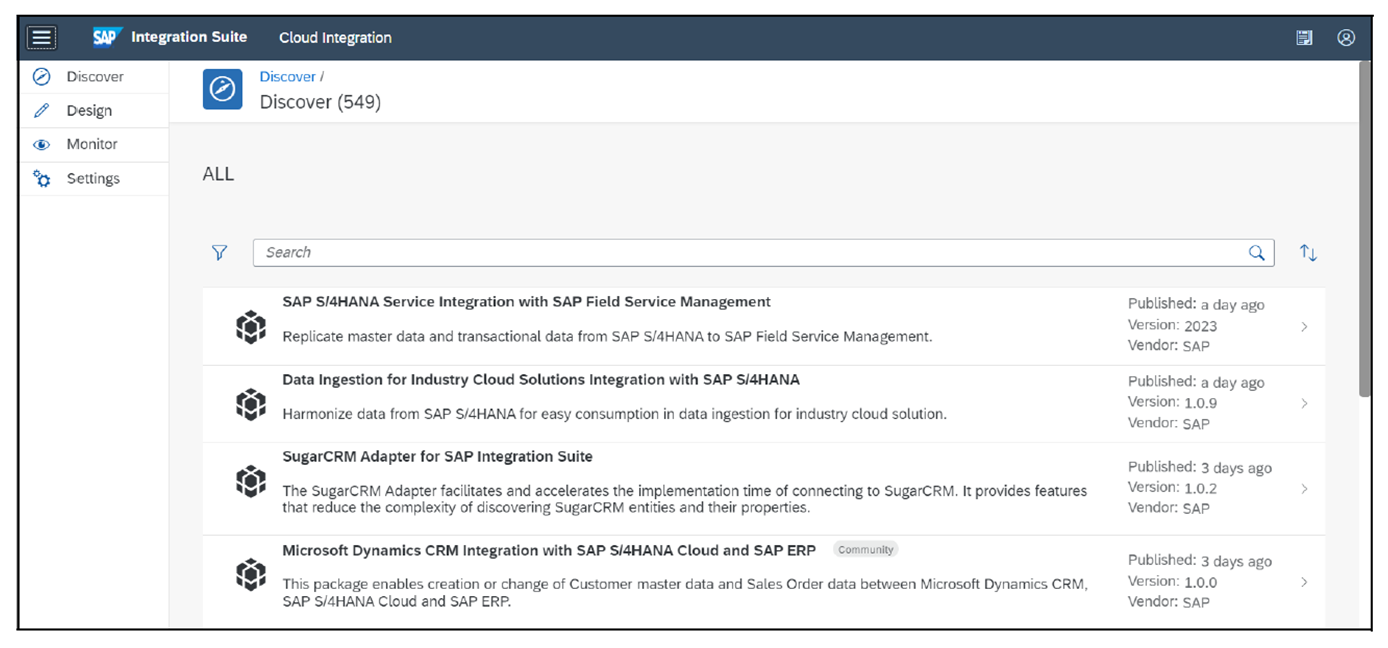Screen dimensions: 1388x648
Task: Open the Design pencil icon
Action: [40, 110]
